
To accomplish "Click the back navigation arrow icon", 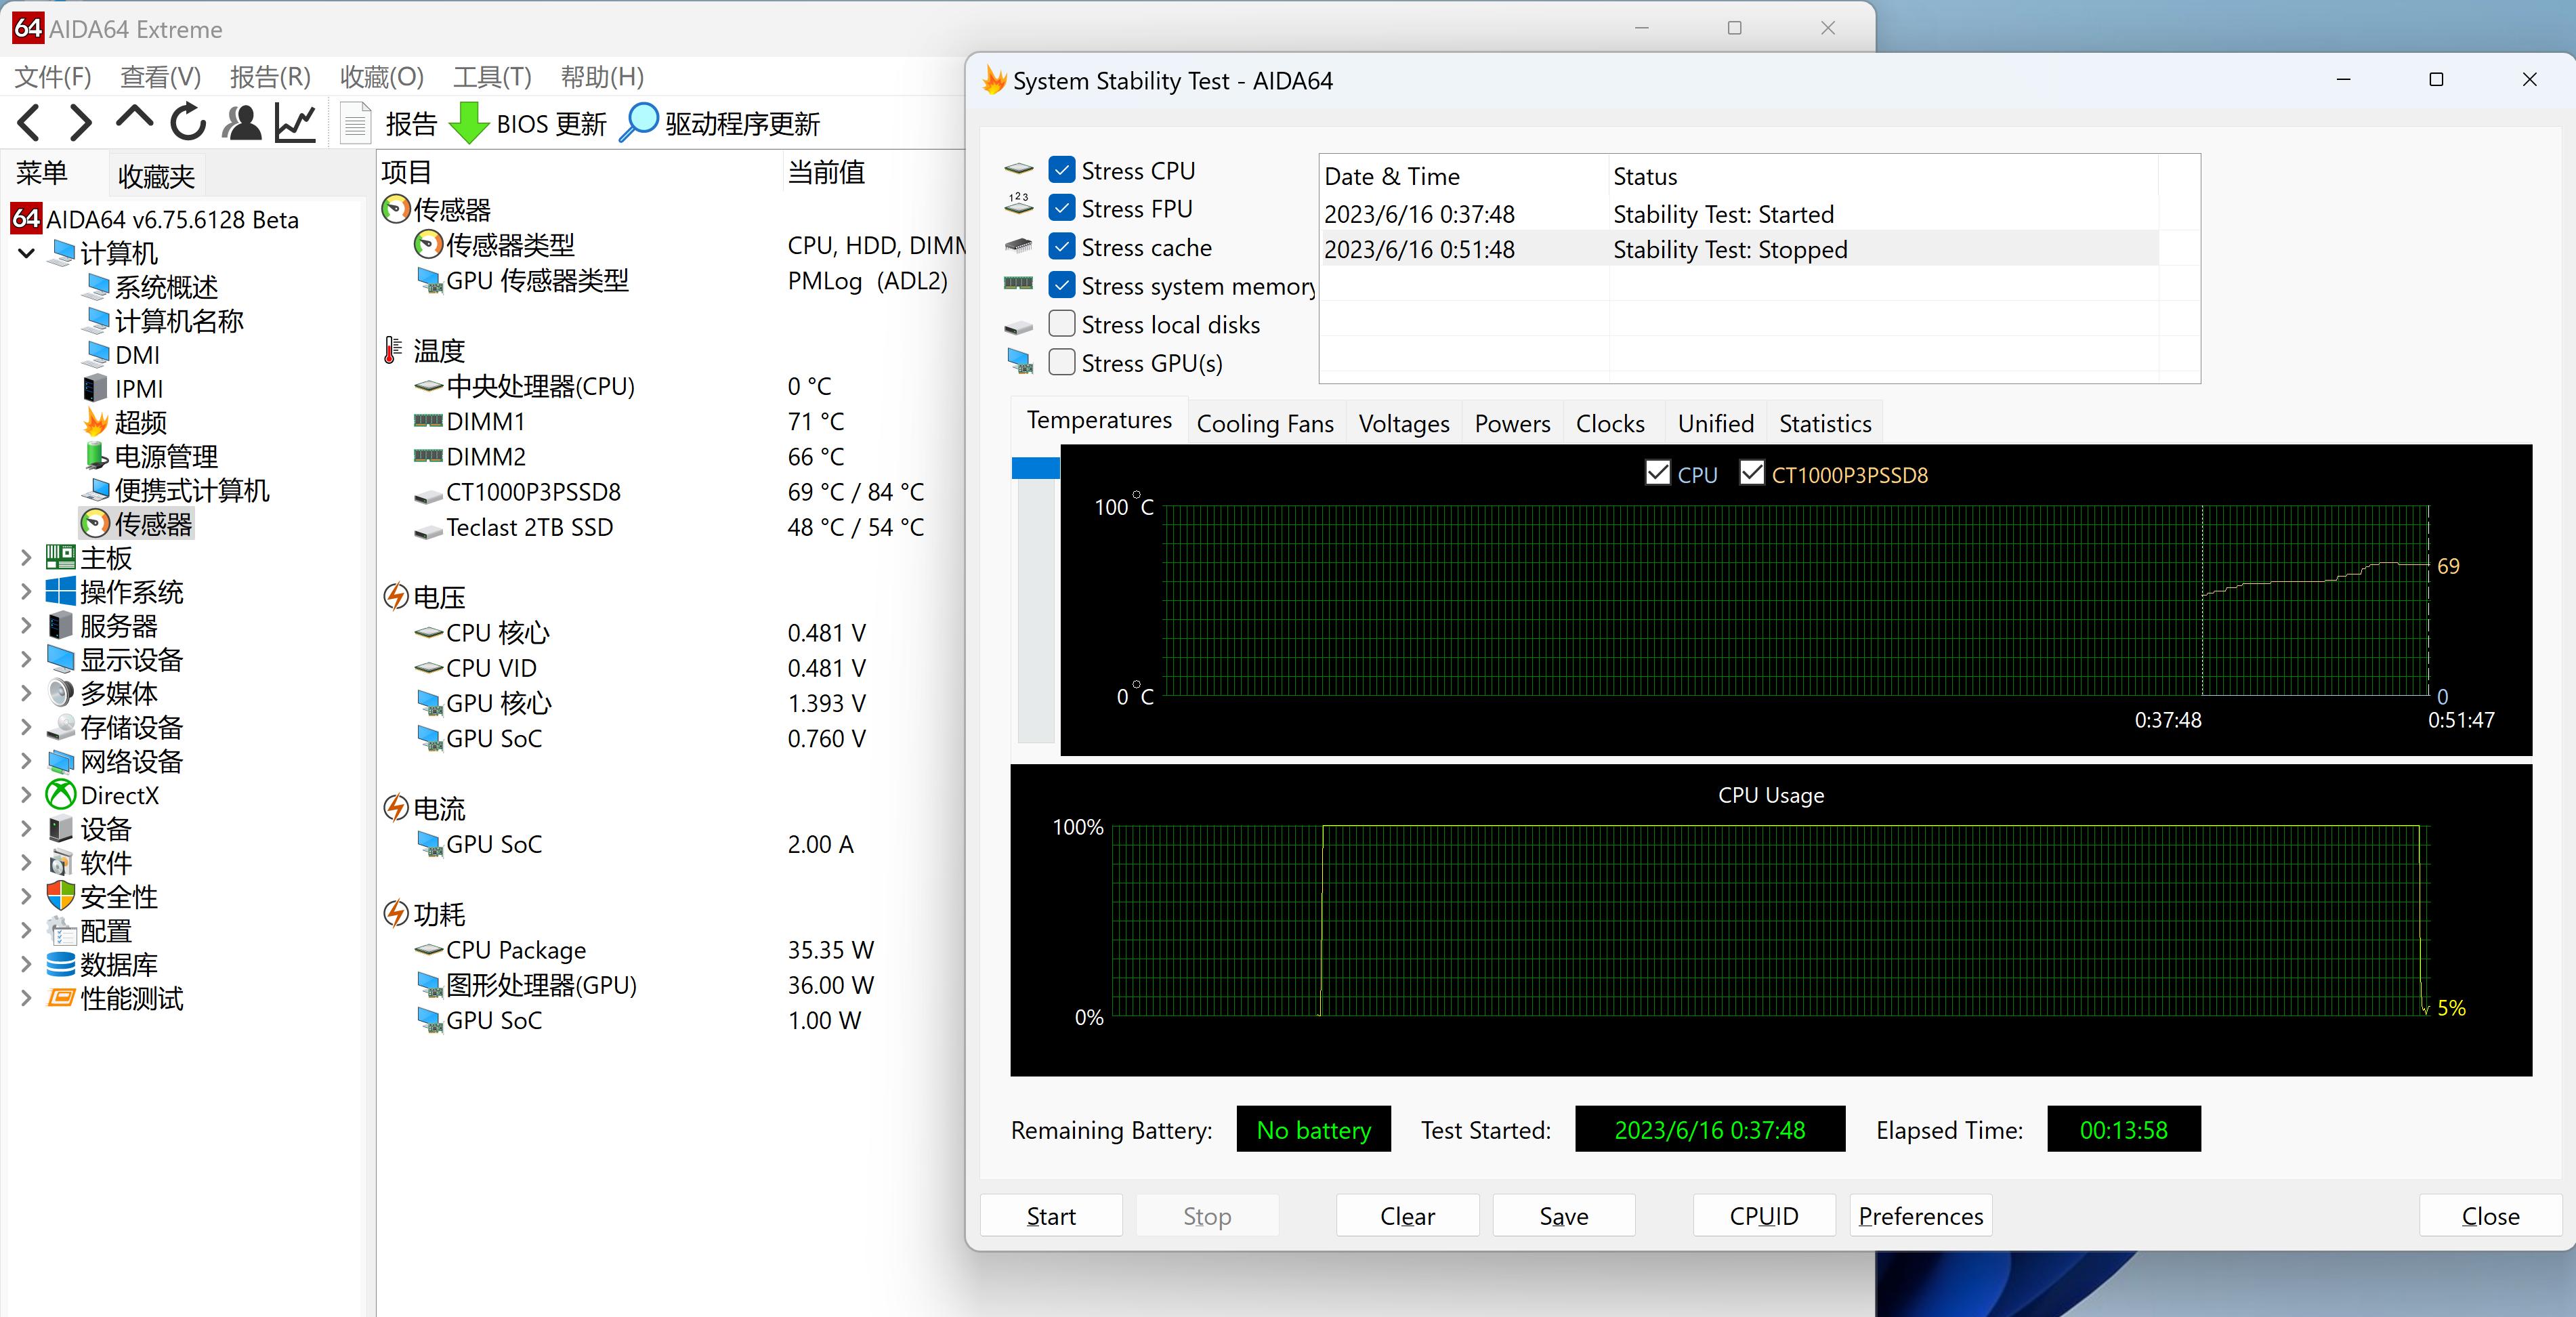I will pyautogui.click(x=29, y=123).
